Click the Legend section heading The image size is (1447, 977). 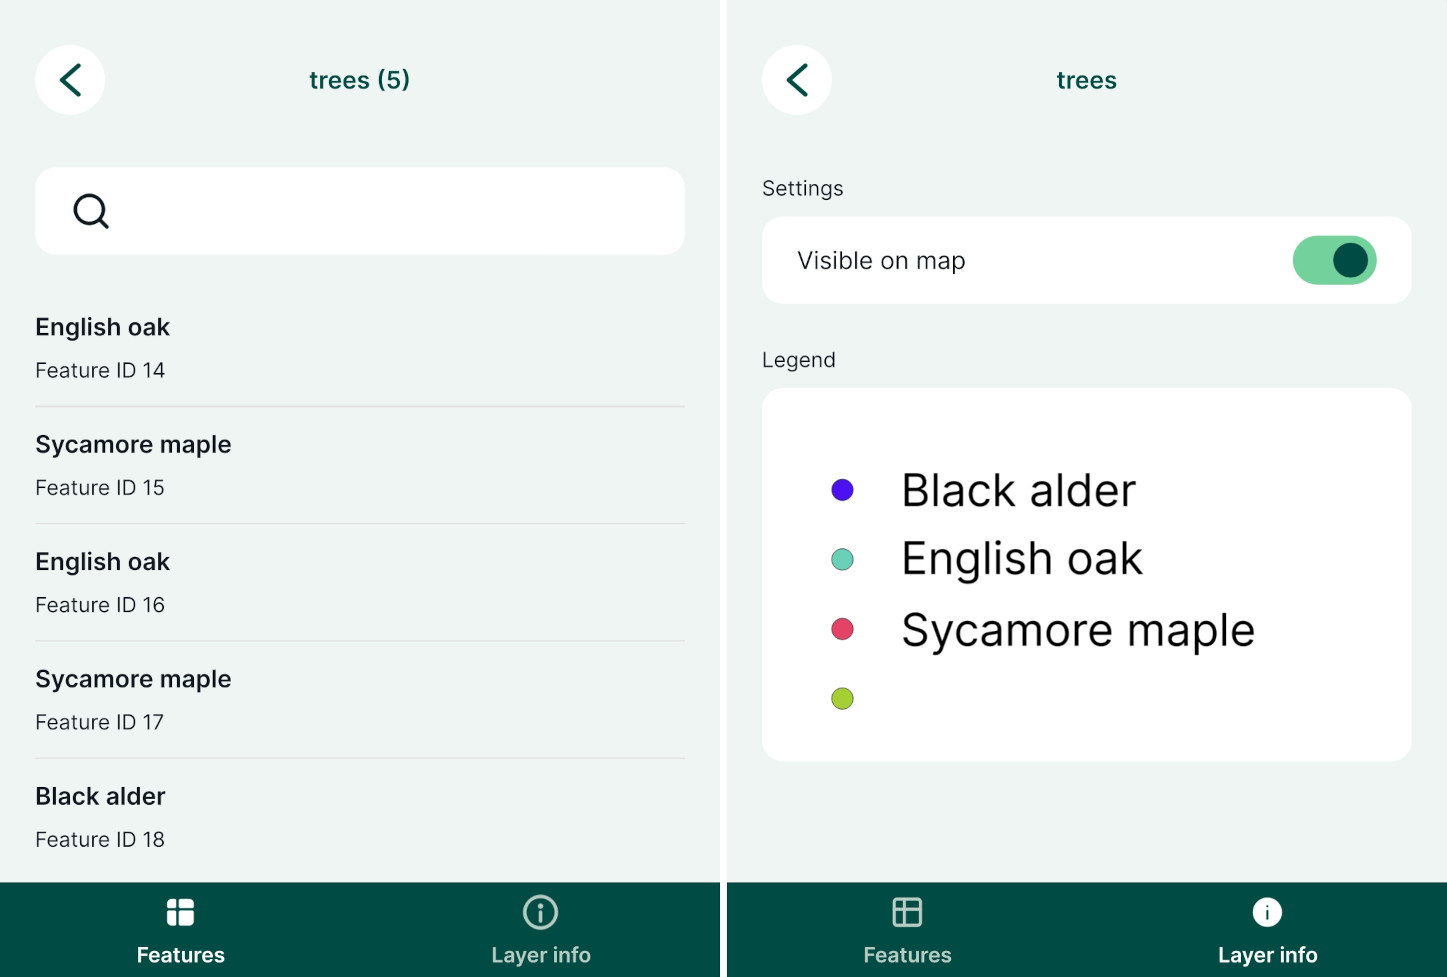798,360
